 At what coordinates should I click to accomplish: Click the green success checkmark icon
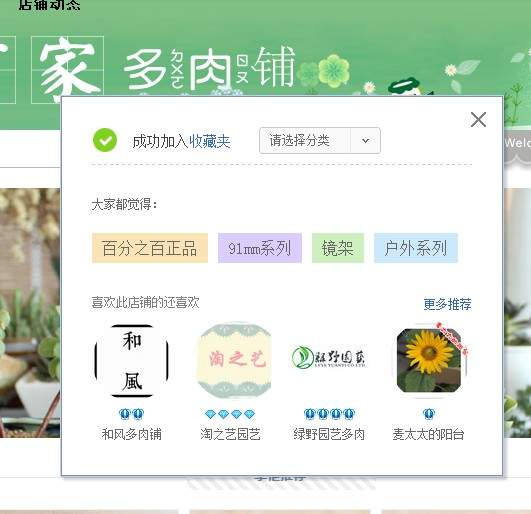pyautogui.click(x=105, y=140)
